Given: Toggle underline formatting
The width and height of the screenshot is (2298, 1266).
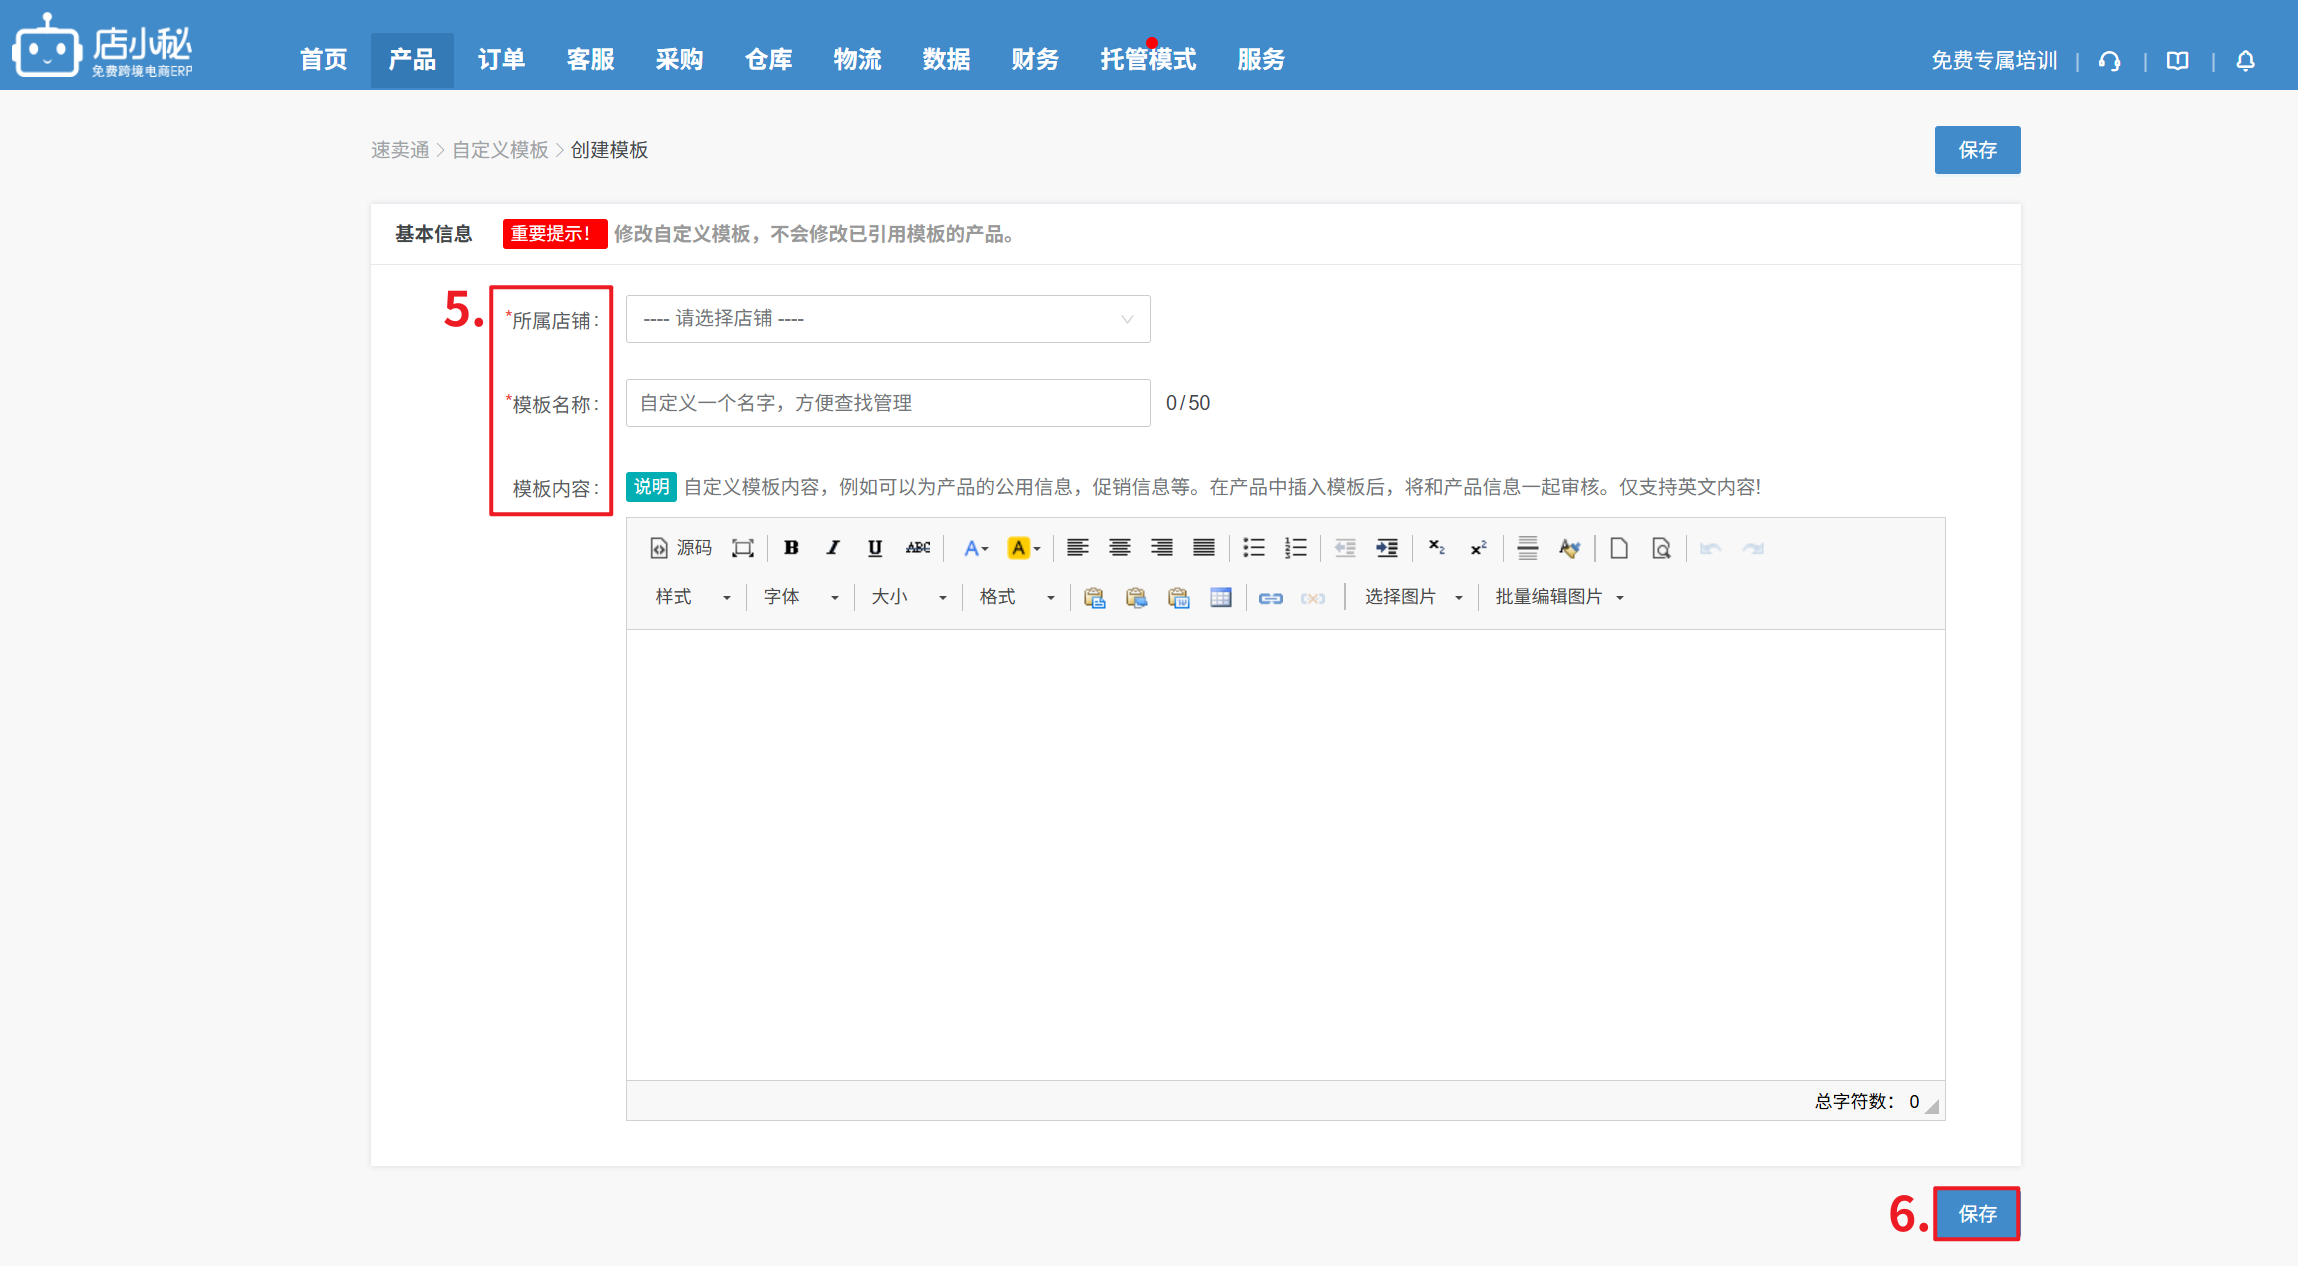Looking at the screenshot, I should pos(875,548).
